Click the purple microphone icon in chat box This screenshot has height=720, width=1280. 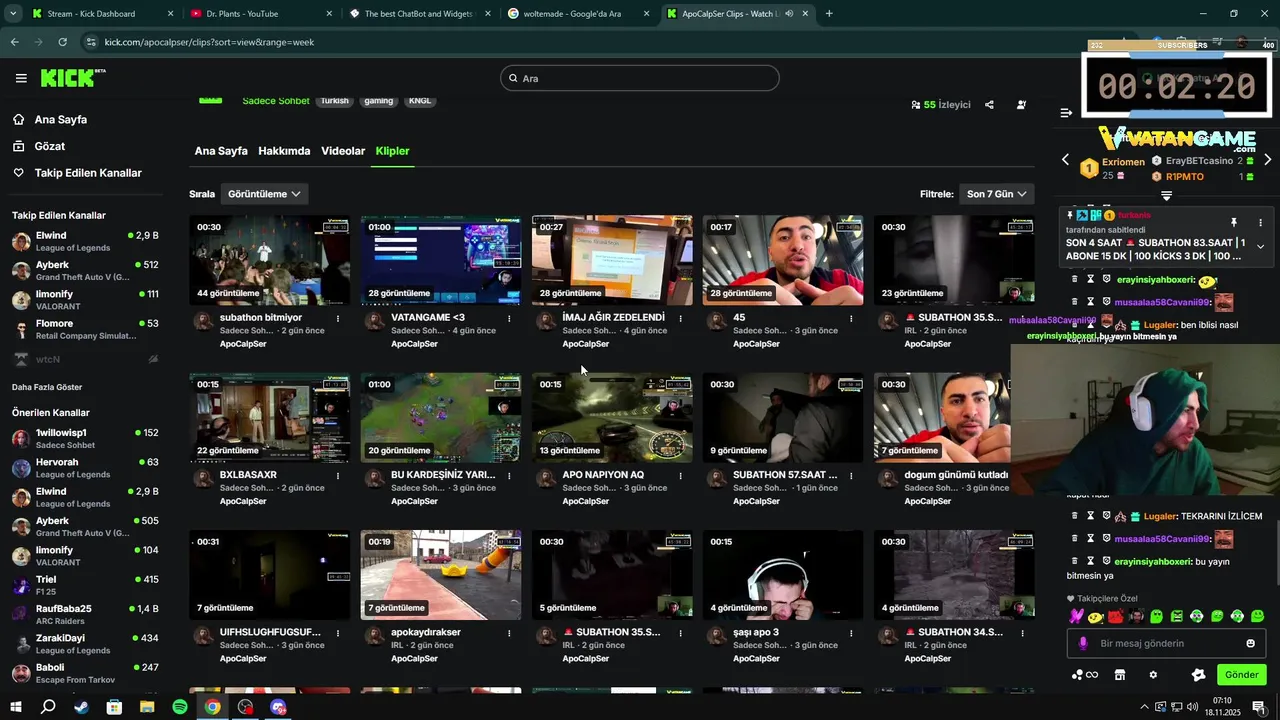1082,643
